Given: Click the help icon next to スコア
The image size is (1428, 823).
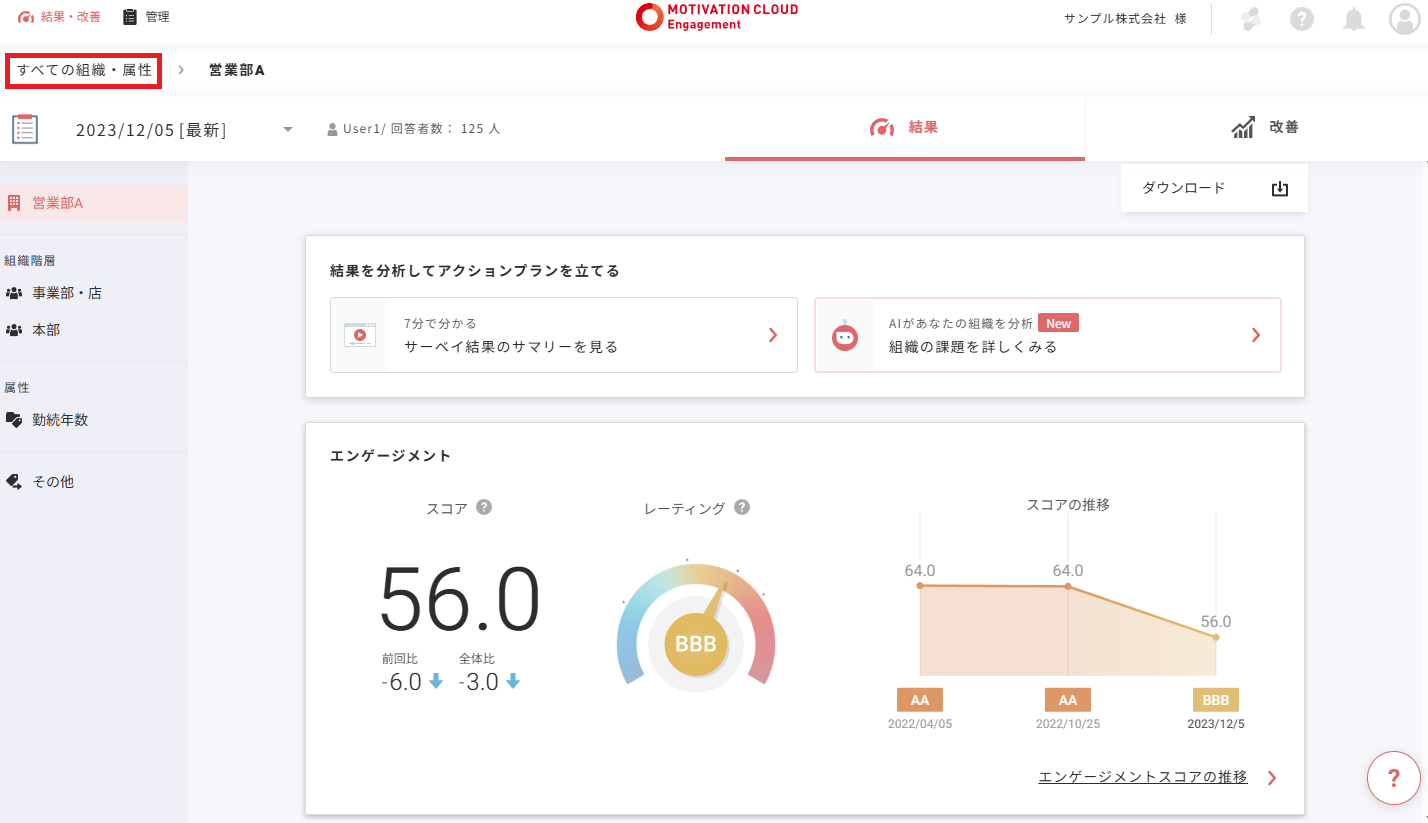Looking at the screenshot, I should tap(484, 507).
